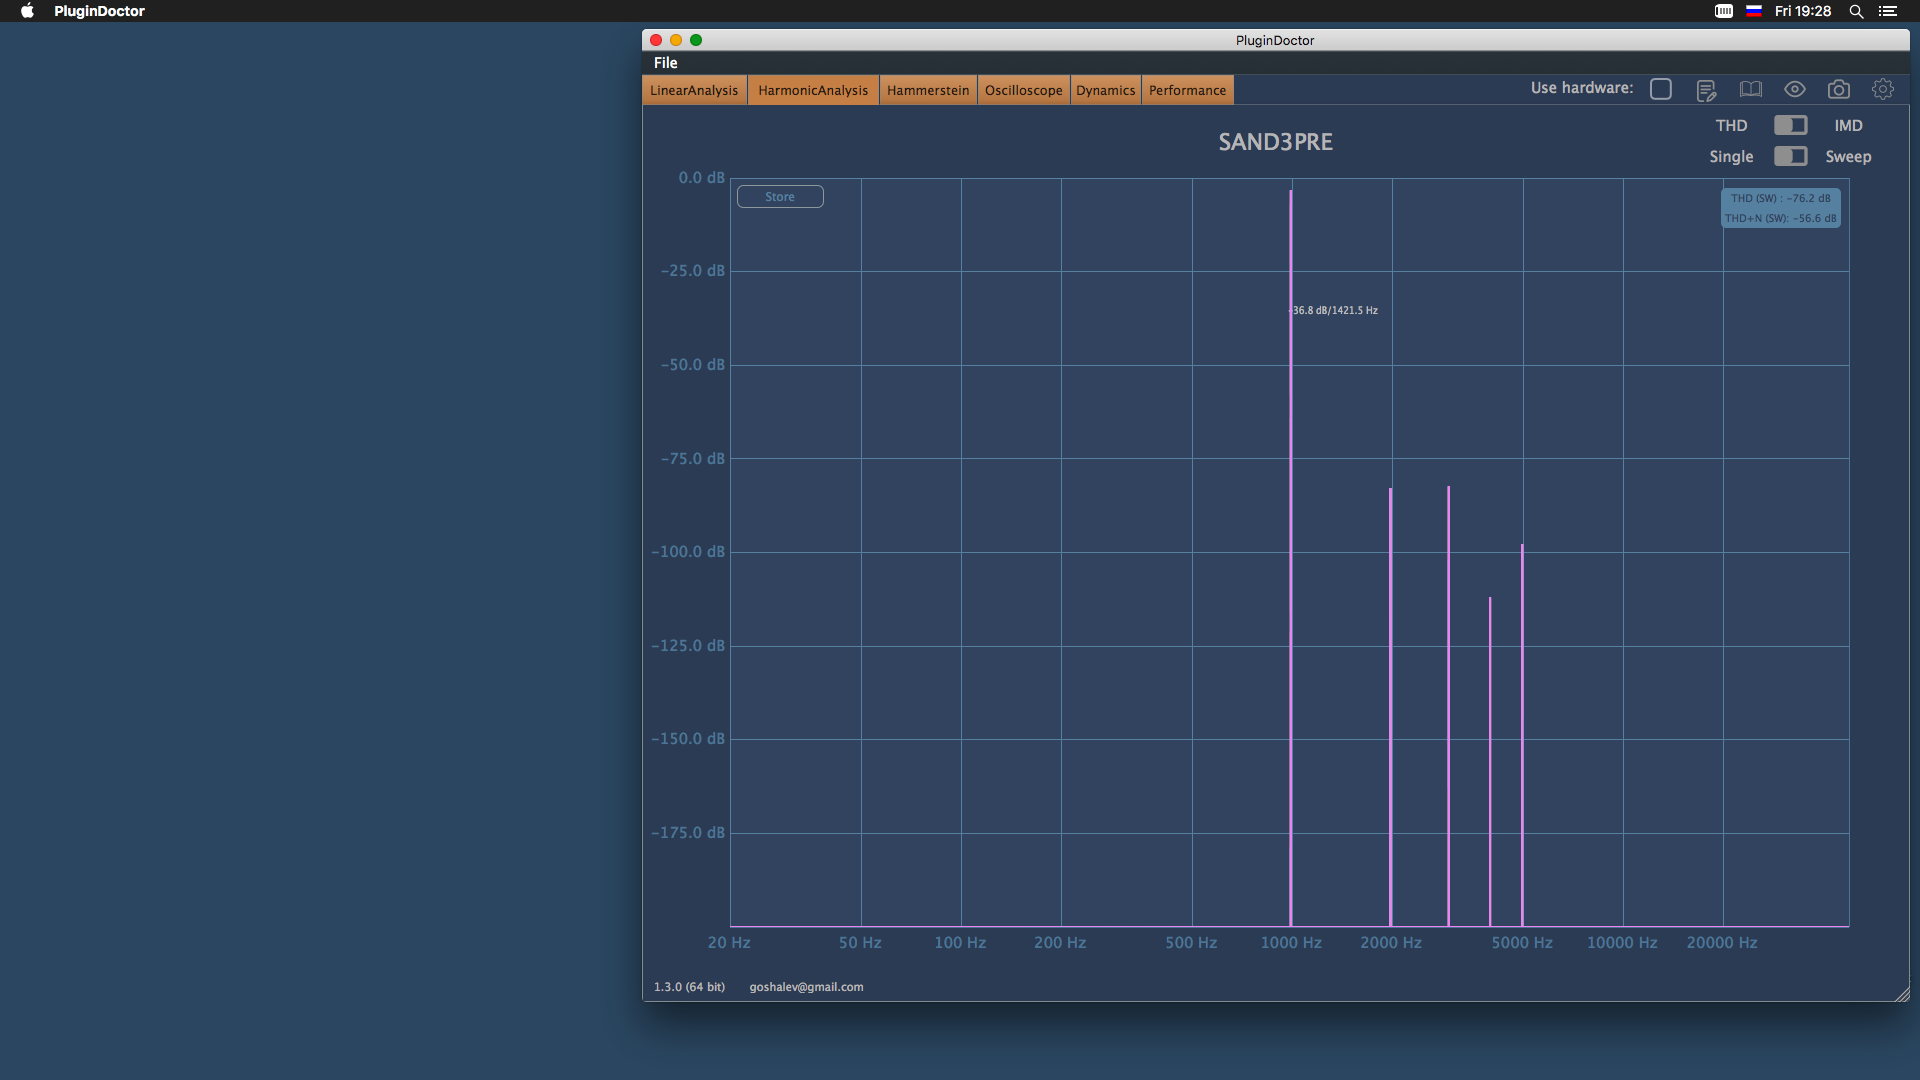The height and width of the screenshot is (1080, 1920).
Task: Switch to the Hammerstein tab
Action: 927,90
